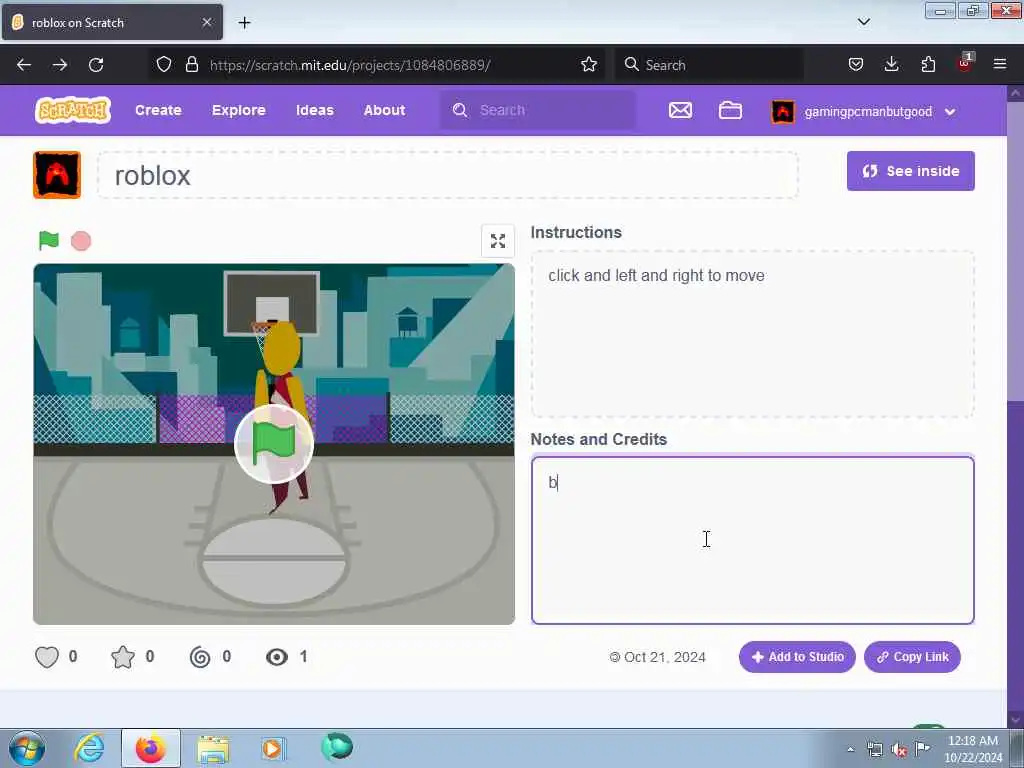This screenshot has width=1024, height=768.
Task: Click the 'Oct 21, 2024' share date text
Action: pyautogui.click(x=665, y=657)
